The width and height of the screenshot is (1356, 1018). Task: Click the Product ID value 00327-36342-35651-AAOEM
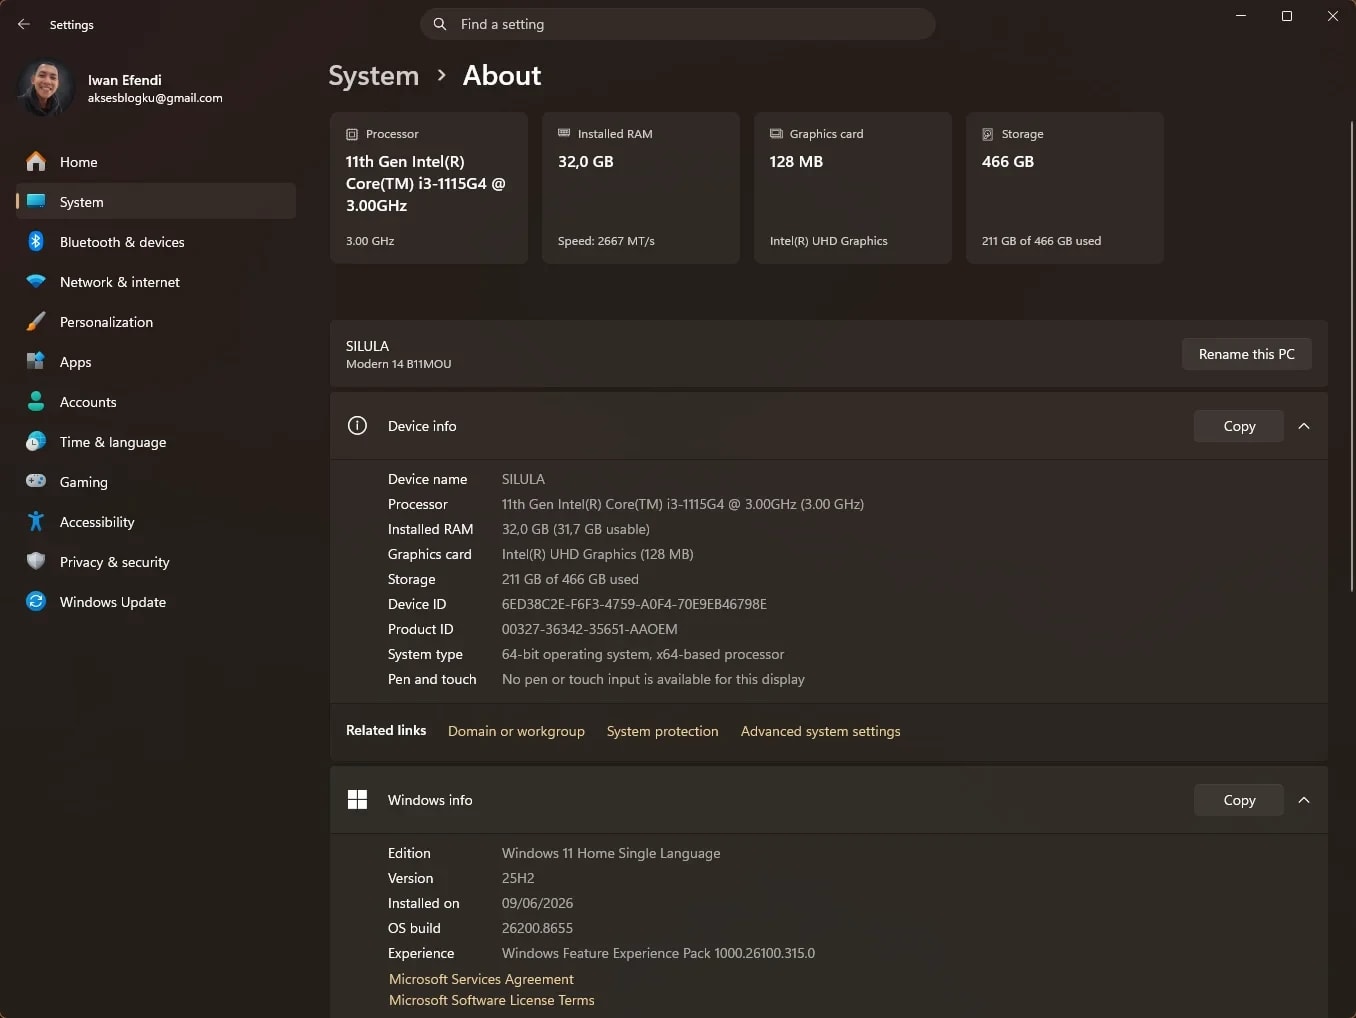coord(589,629)
